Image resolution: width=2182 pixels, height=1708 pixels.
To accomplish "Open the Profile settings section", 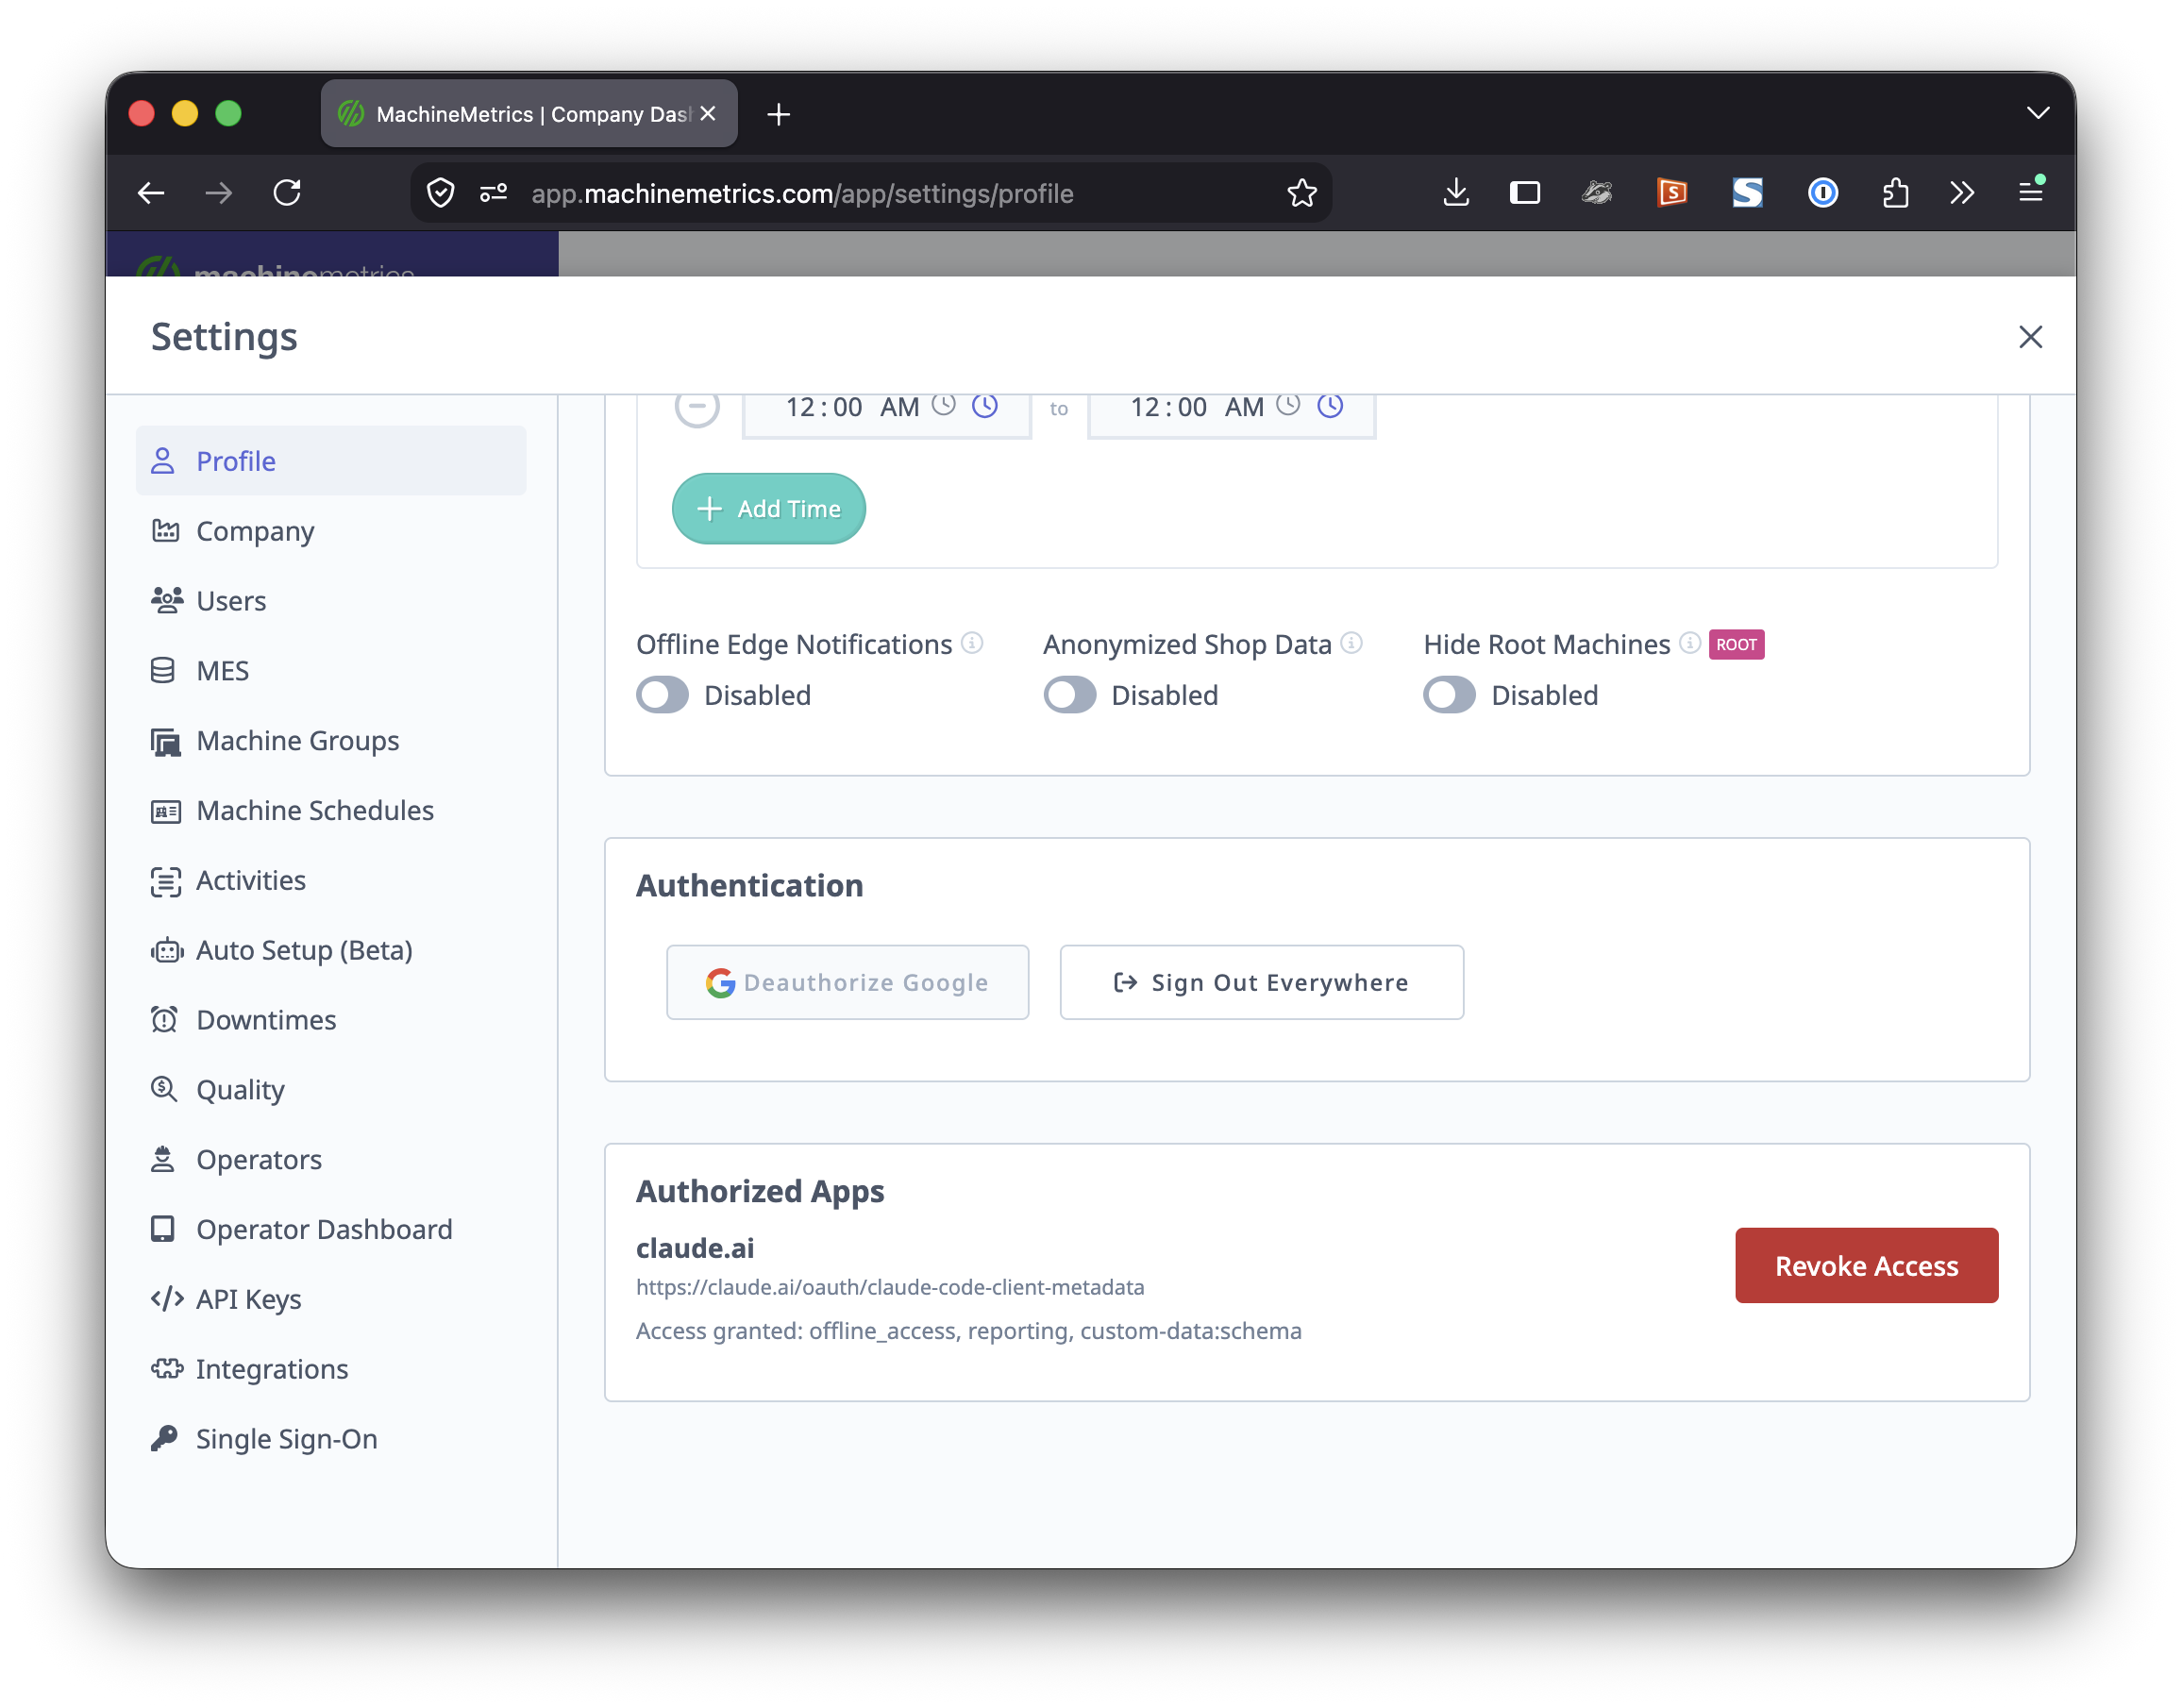I will point(331,461).
